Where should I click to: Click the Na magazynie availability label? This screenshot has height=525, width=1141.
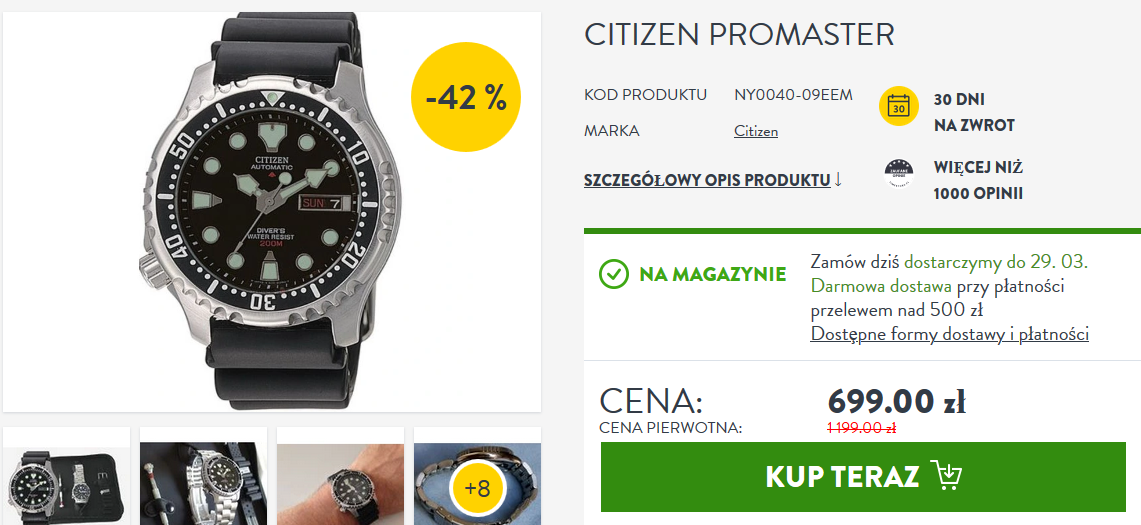(712, 275)
